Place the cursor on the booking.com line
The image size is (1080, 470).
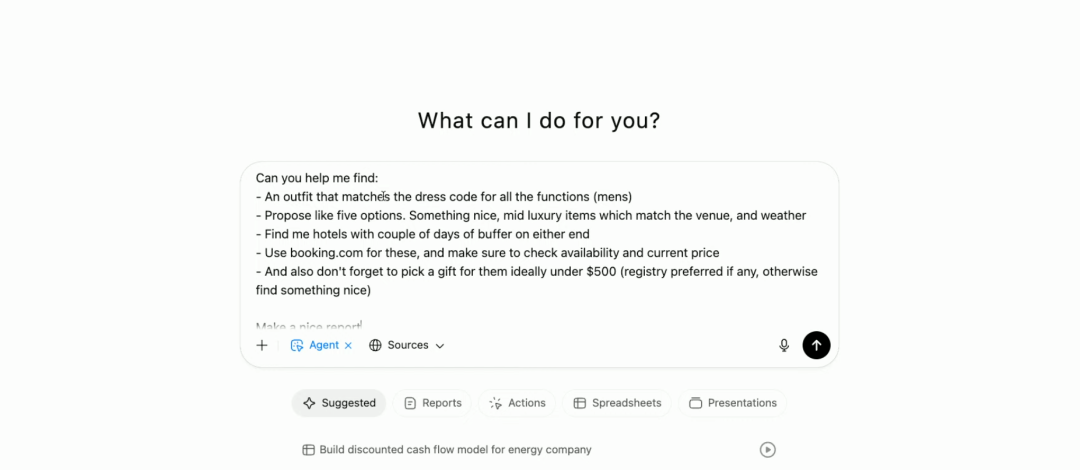tap(487, 253)
